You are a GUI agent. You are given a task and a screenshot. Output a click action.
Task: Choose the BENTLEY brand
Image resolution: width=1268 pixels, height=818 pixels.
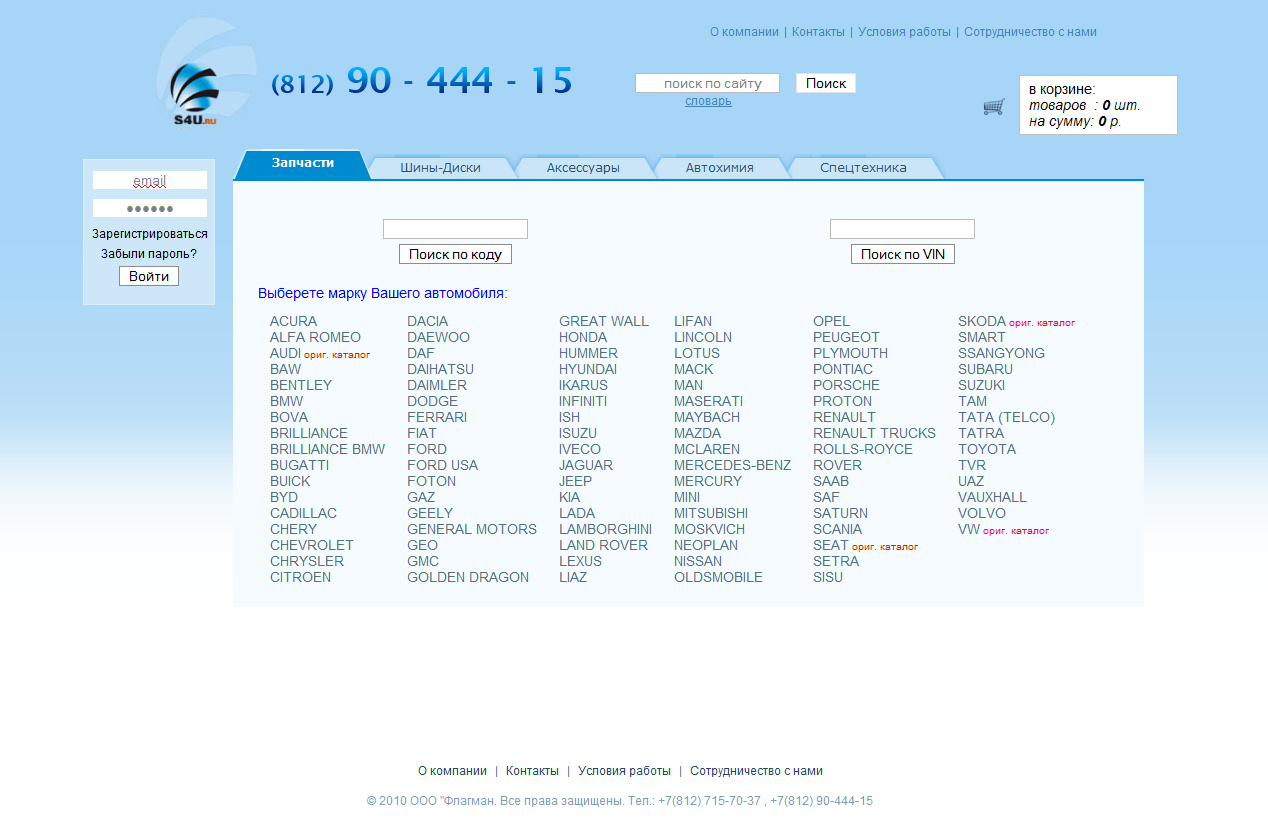[x=301, y=385]
